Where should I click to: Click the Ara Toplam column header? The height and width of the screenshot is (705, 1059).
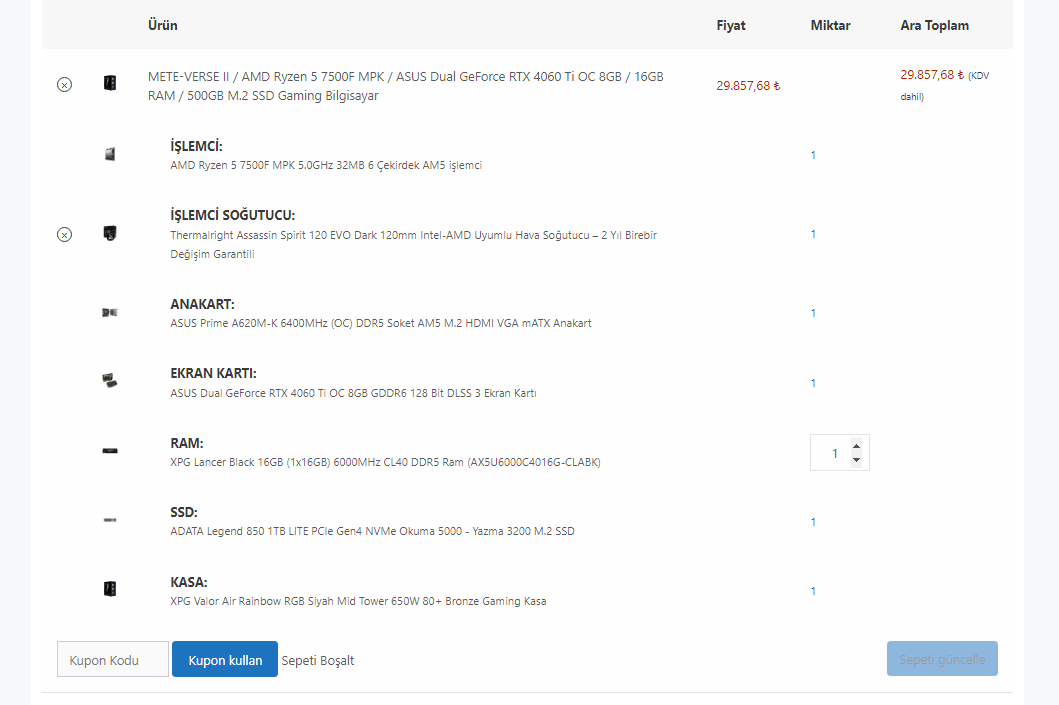934,25
